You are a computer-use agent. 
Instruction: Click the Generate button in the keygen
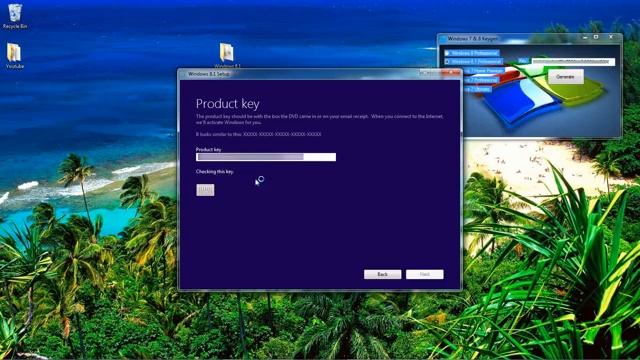point(565,77)
